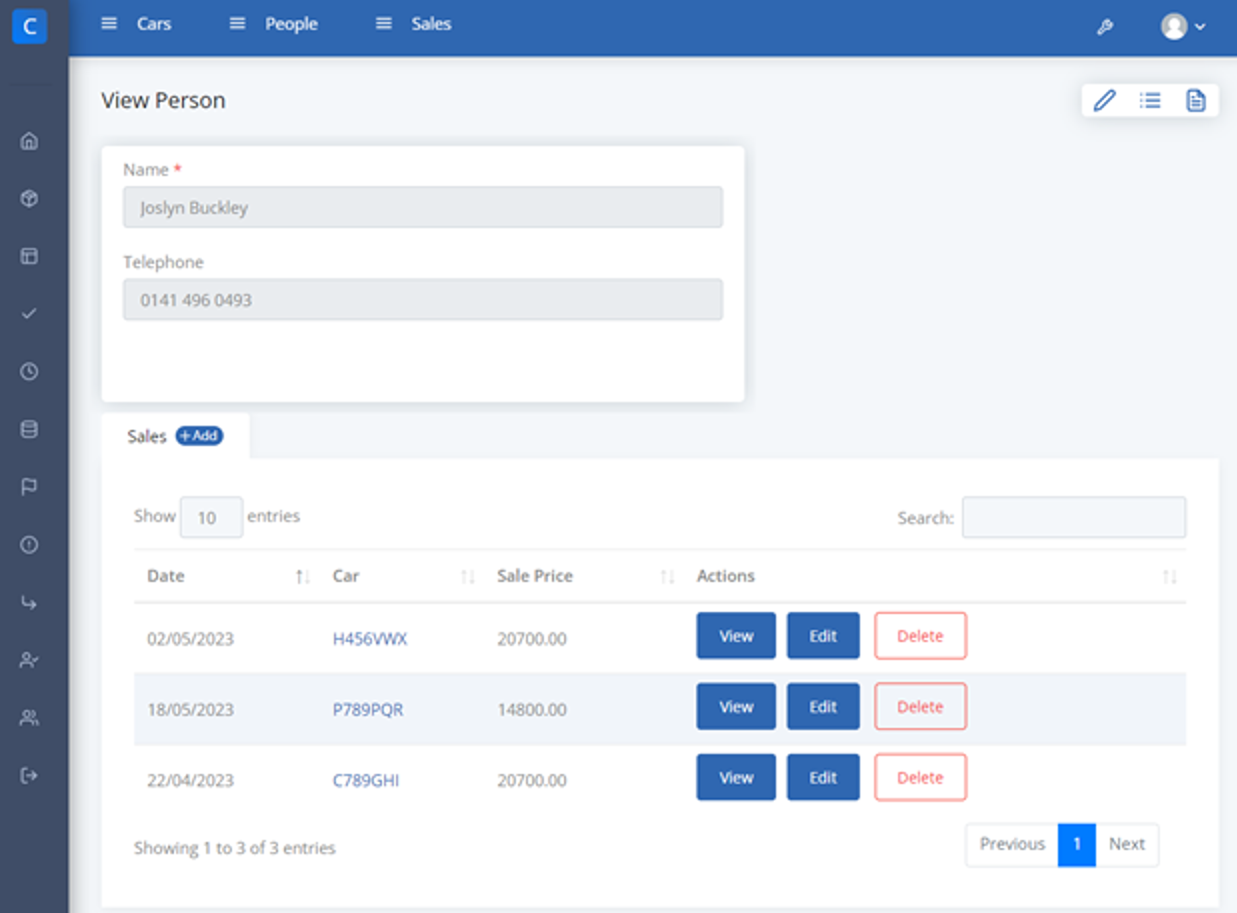Select the flag icon in the sidebar

tap(30, 487)
